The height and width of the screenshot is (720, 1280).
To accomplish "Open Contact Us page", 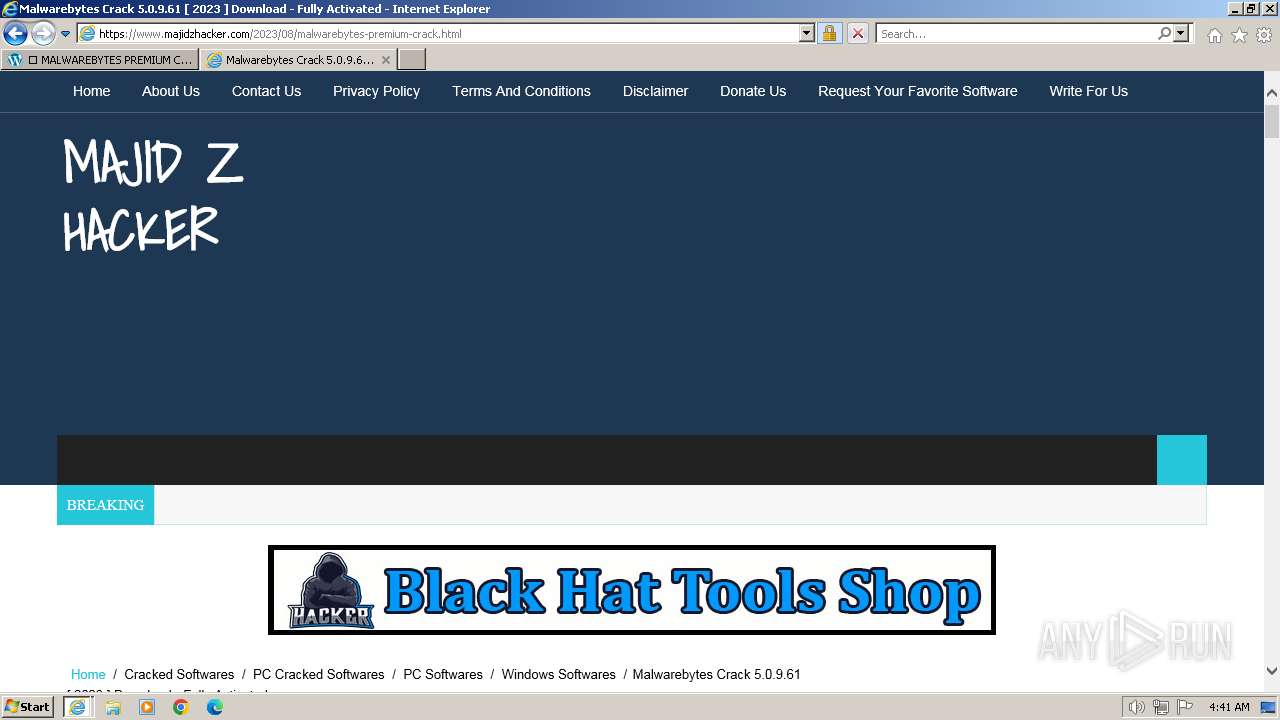I will (266, 91).
